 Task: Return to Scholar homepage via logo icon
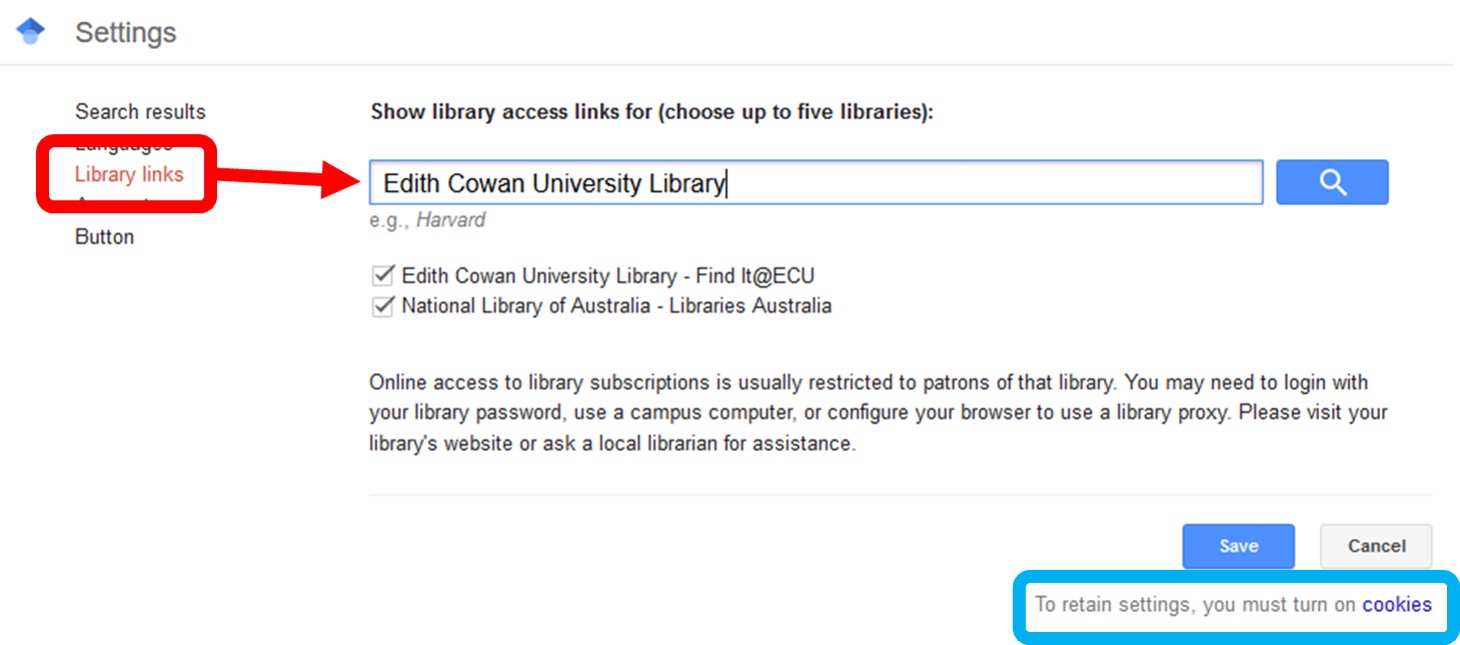click(x=30, y=29)
